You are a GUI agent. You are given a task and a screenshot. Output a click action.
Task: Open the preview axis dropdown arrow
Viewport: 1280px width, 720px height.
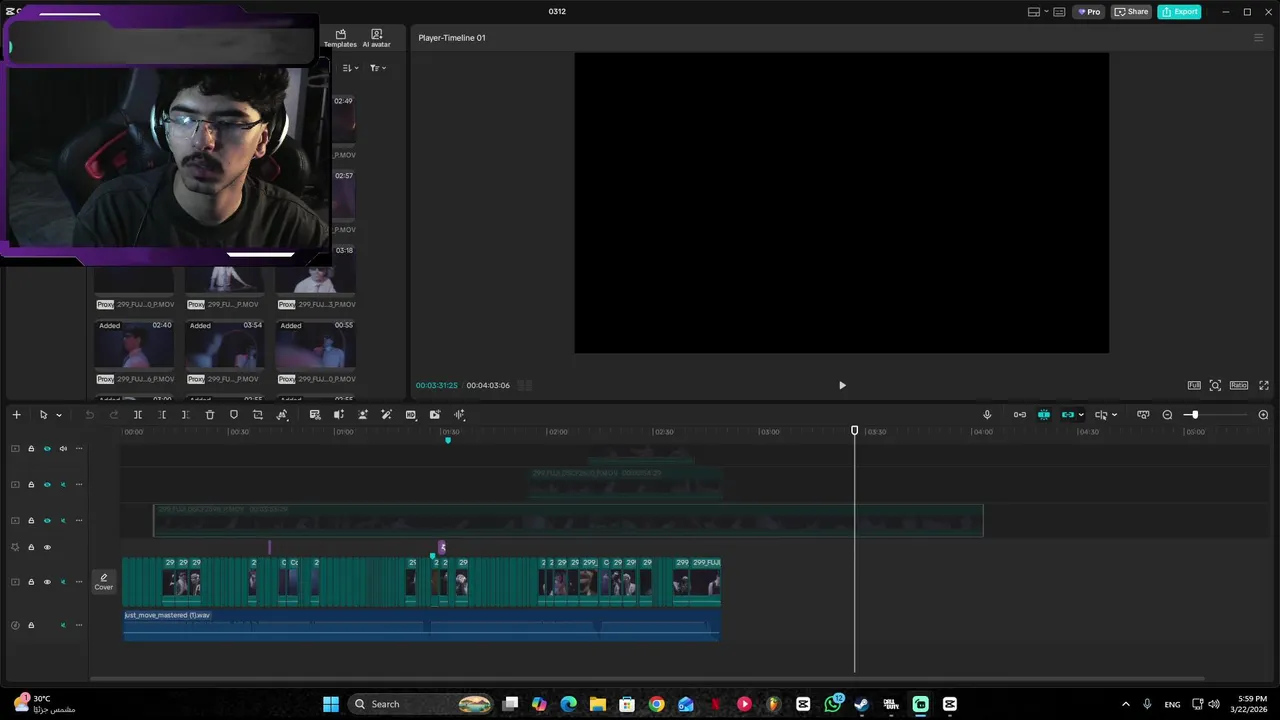click(1114, 415)
